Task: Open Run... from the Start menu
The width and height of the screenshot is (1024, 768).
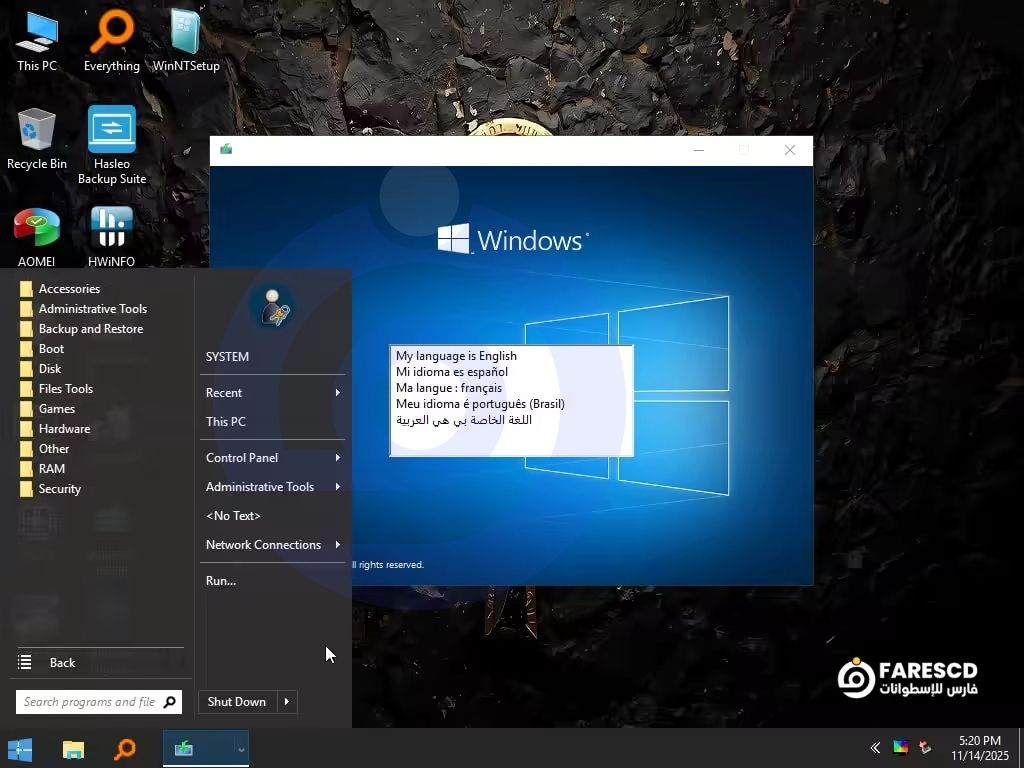Action: click(221, 580)
